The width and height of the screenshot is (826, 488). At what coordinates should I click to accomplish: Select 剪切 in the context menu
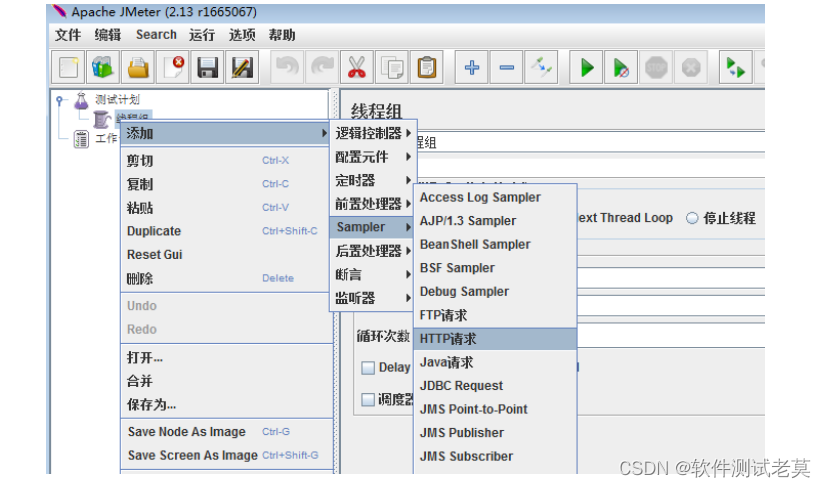click(x=226, y=161)
